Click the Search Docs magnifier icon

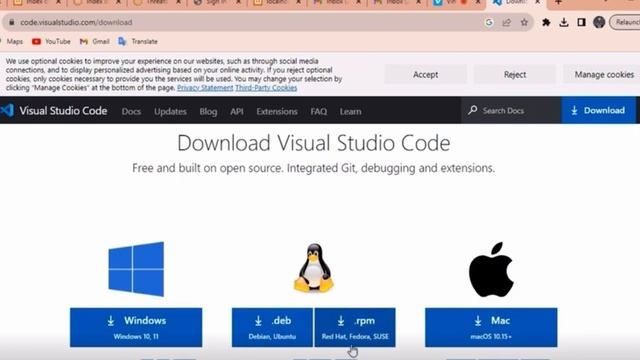tap(473, 110)
